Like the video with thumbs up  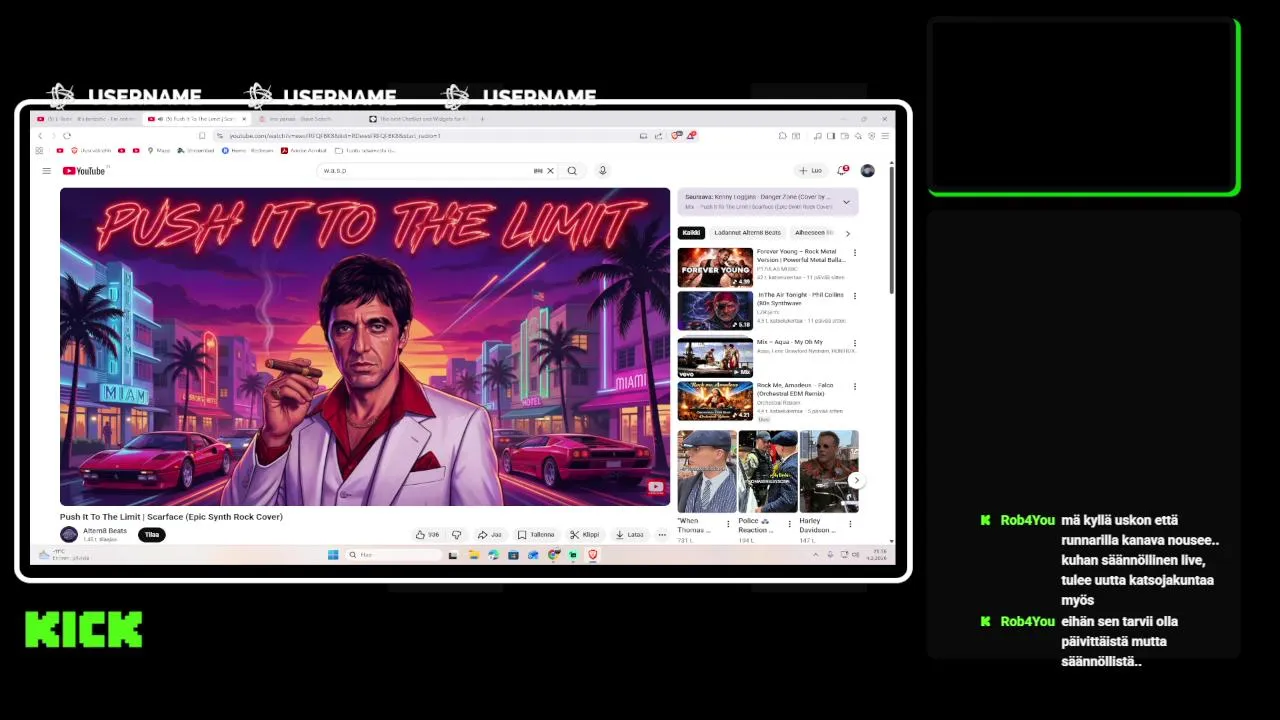[x=428, y=535]
